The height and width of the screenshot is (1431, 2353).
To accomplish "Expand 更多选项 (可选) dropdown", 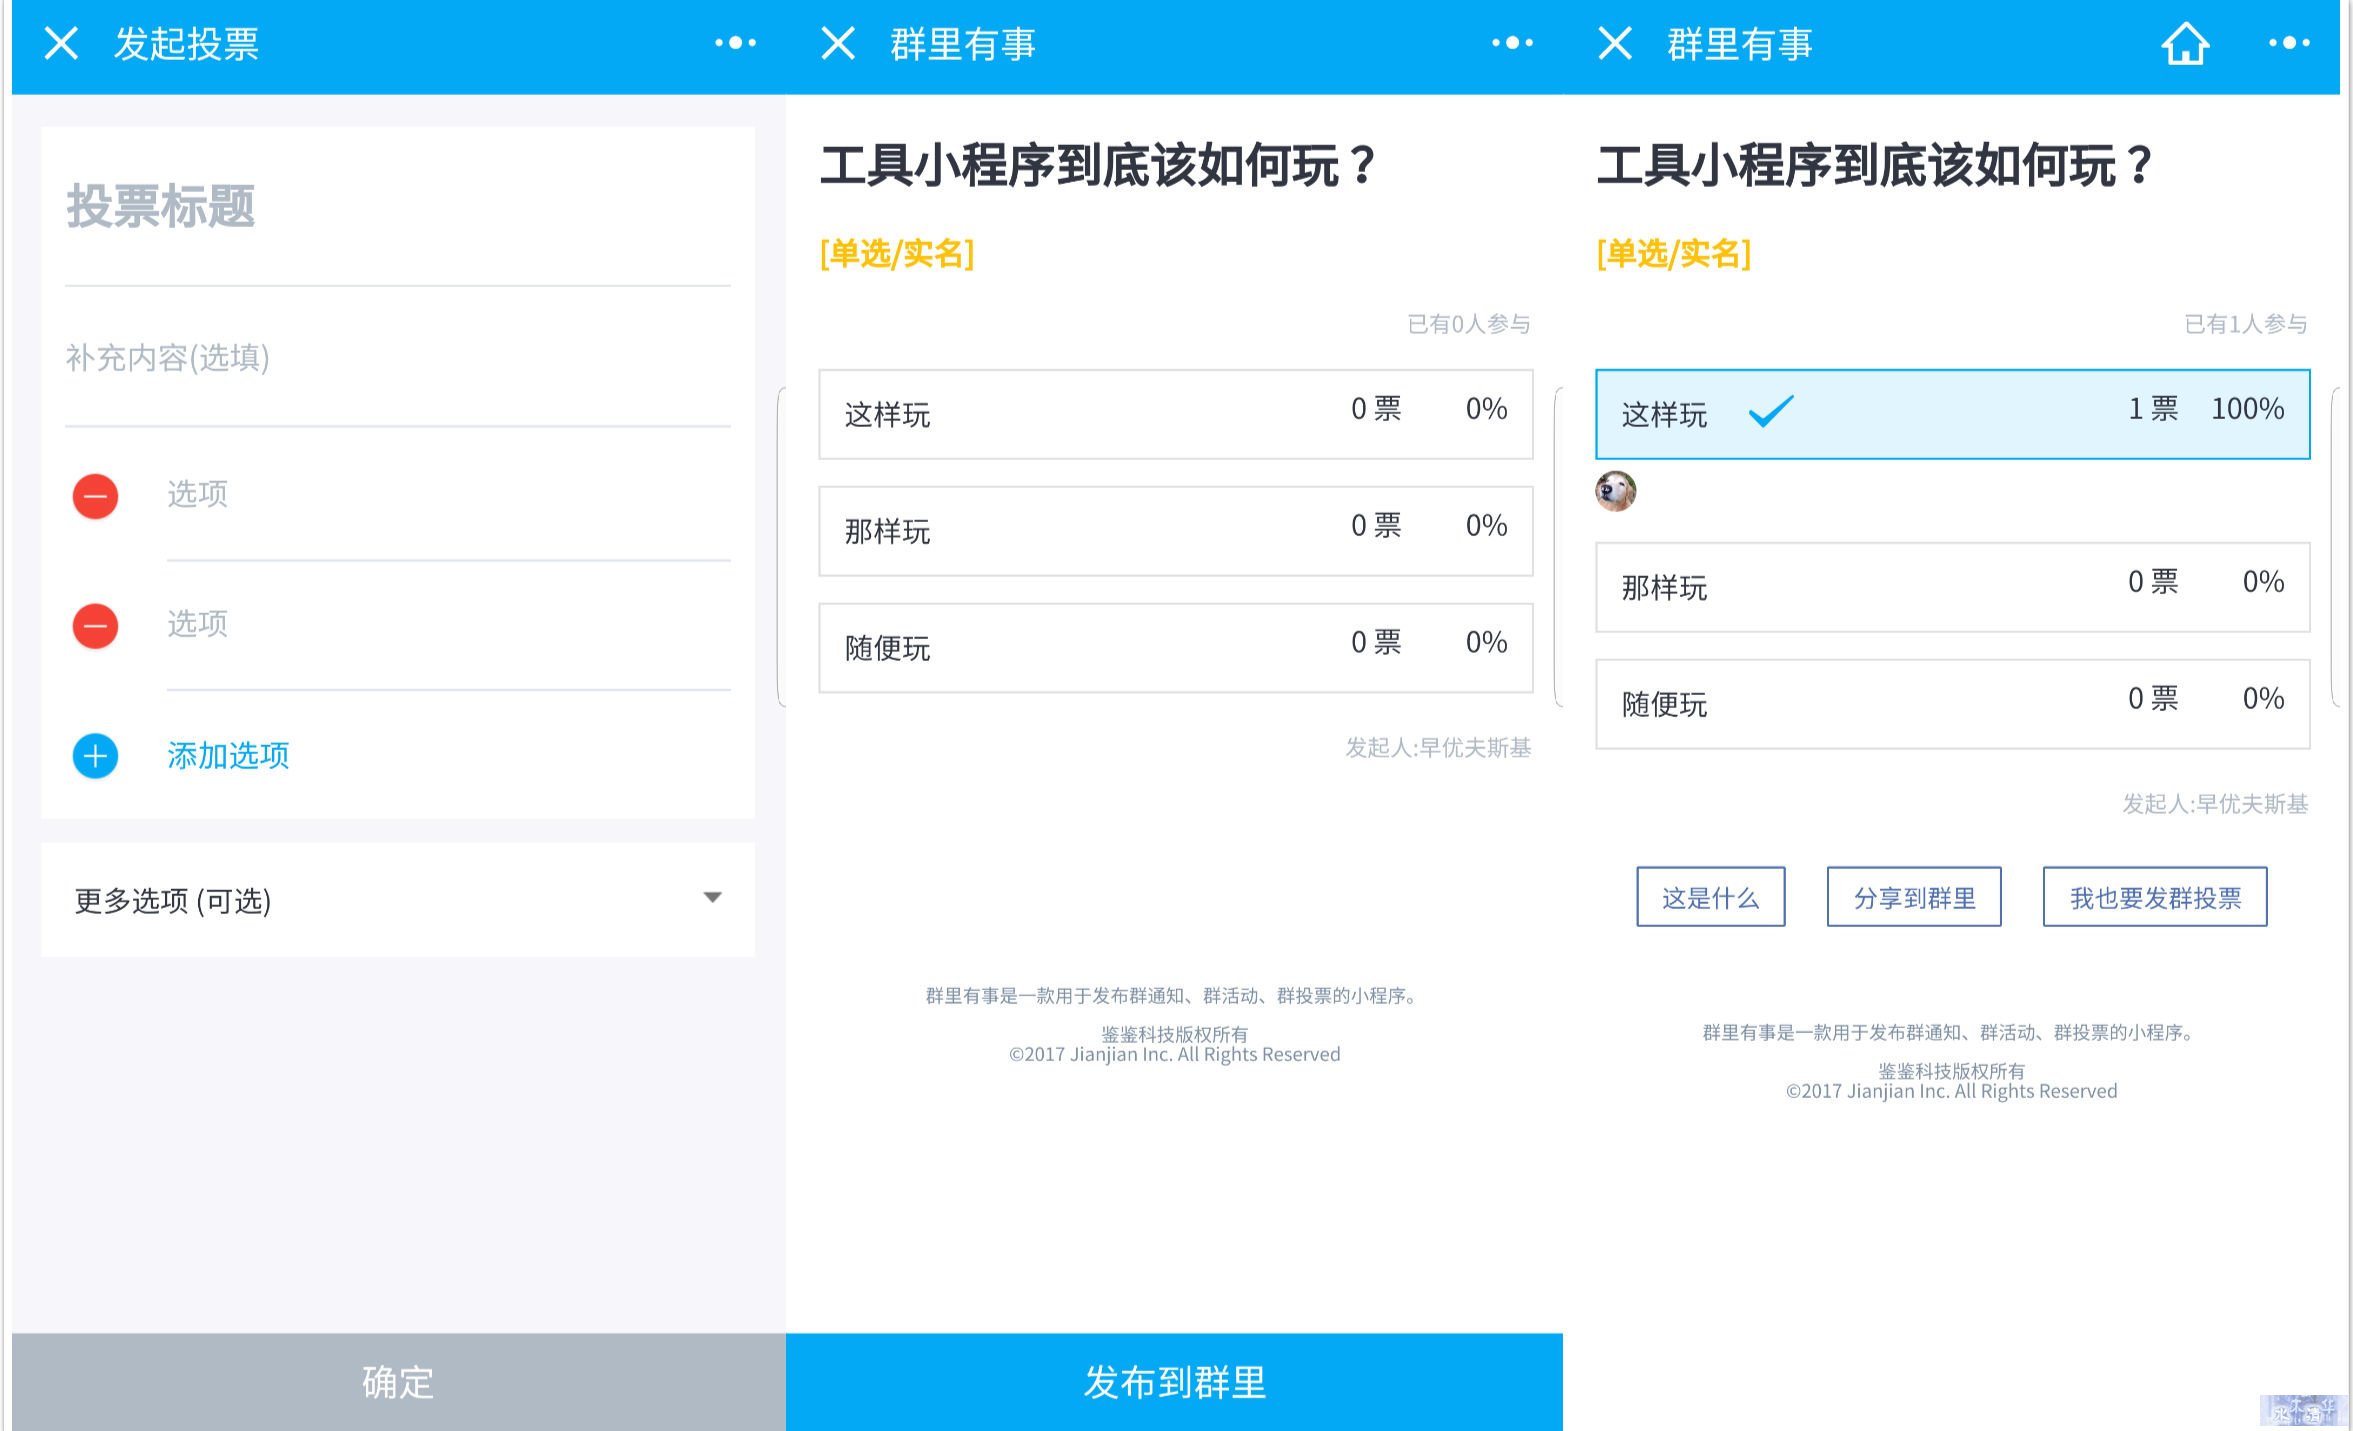I will click(x=398, y=900).
